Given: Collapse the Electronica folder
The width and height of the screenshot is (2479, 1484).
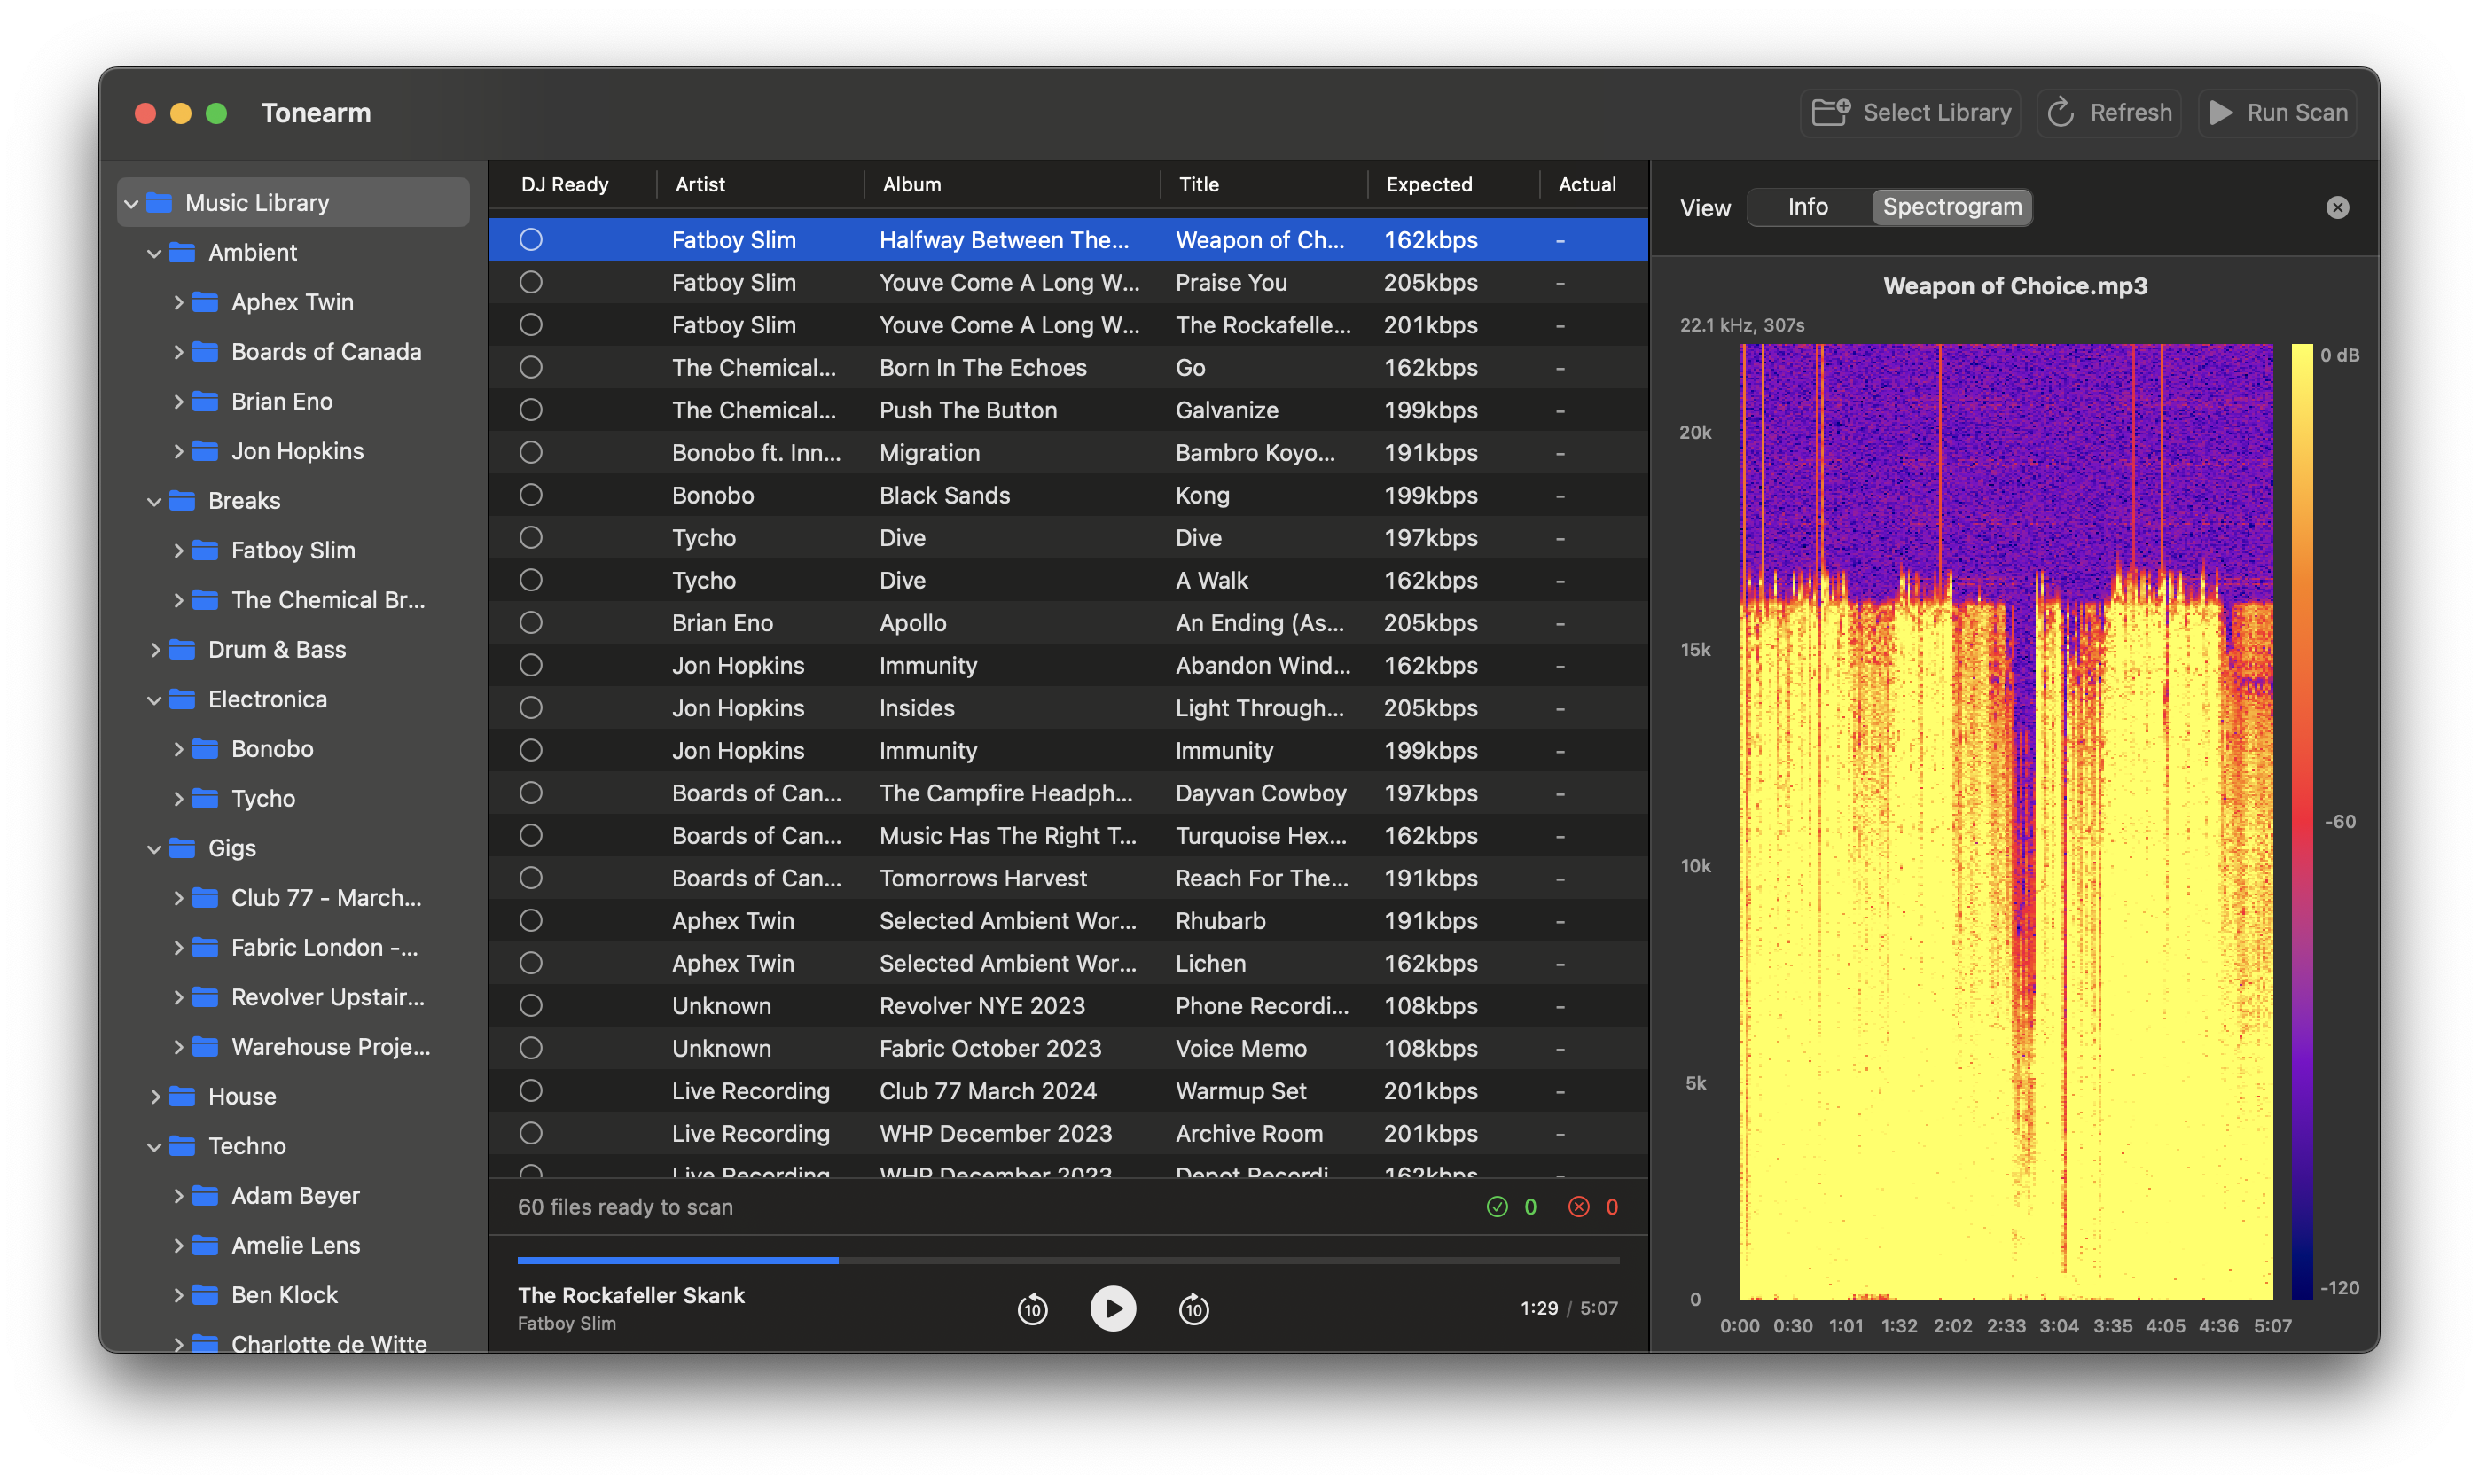Looking at the screenshot, I should click(154, 699).
